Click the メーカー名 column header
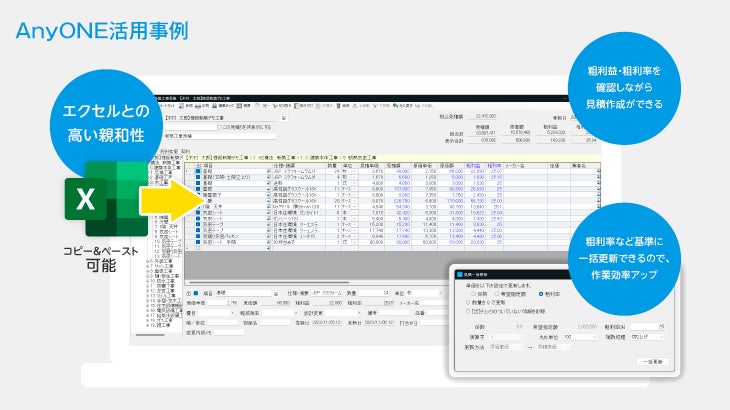The height and width of the screenshot is (410, 730). (x=525, y=166)
